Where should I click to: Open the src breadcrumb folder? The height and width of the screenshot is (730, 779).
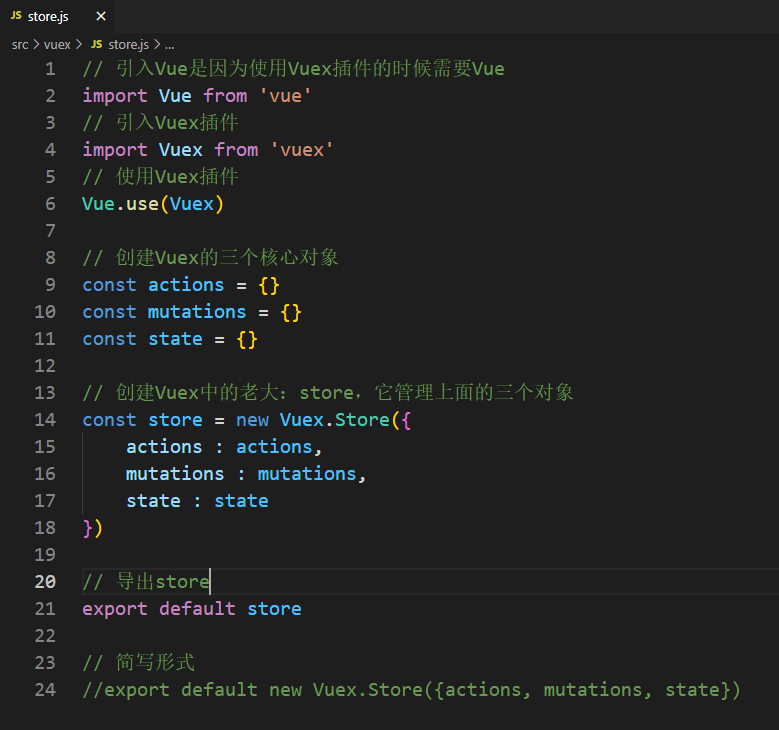(20, 45)
